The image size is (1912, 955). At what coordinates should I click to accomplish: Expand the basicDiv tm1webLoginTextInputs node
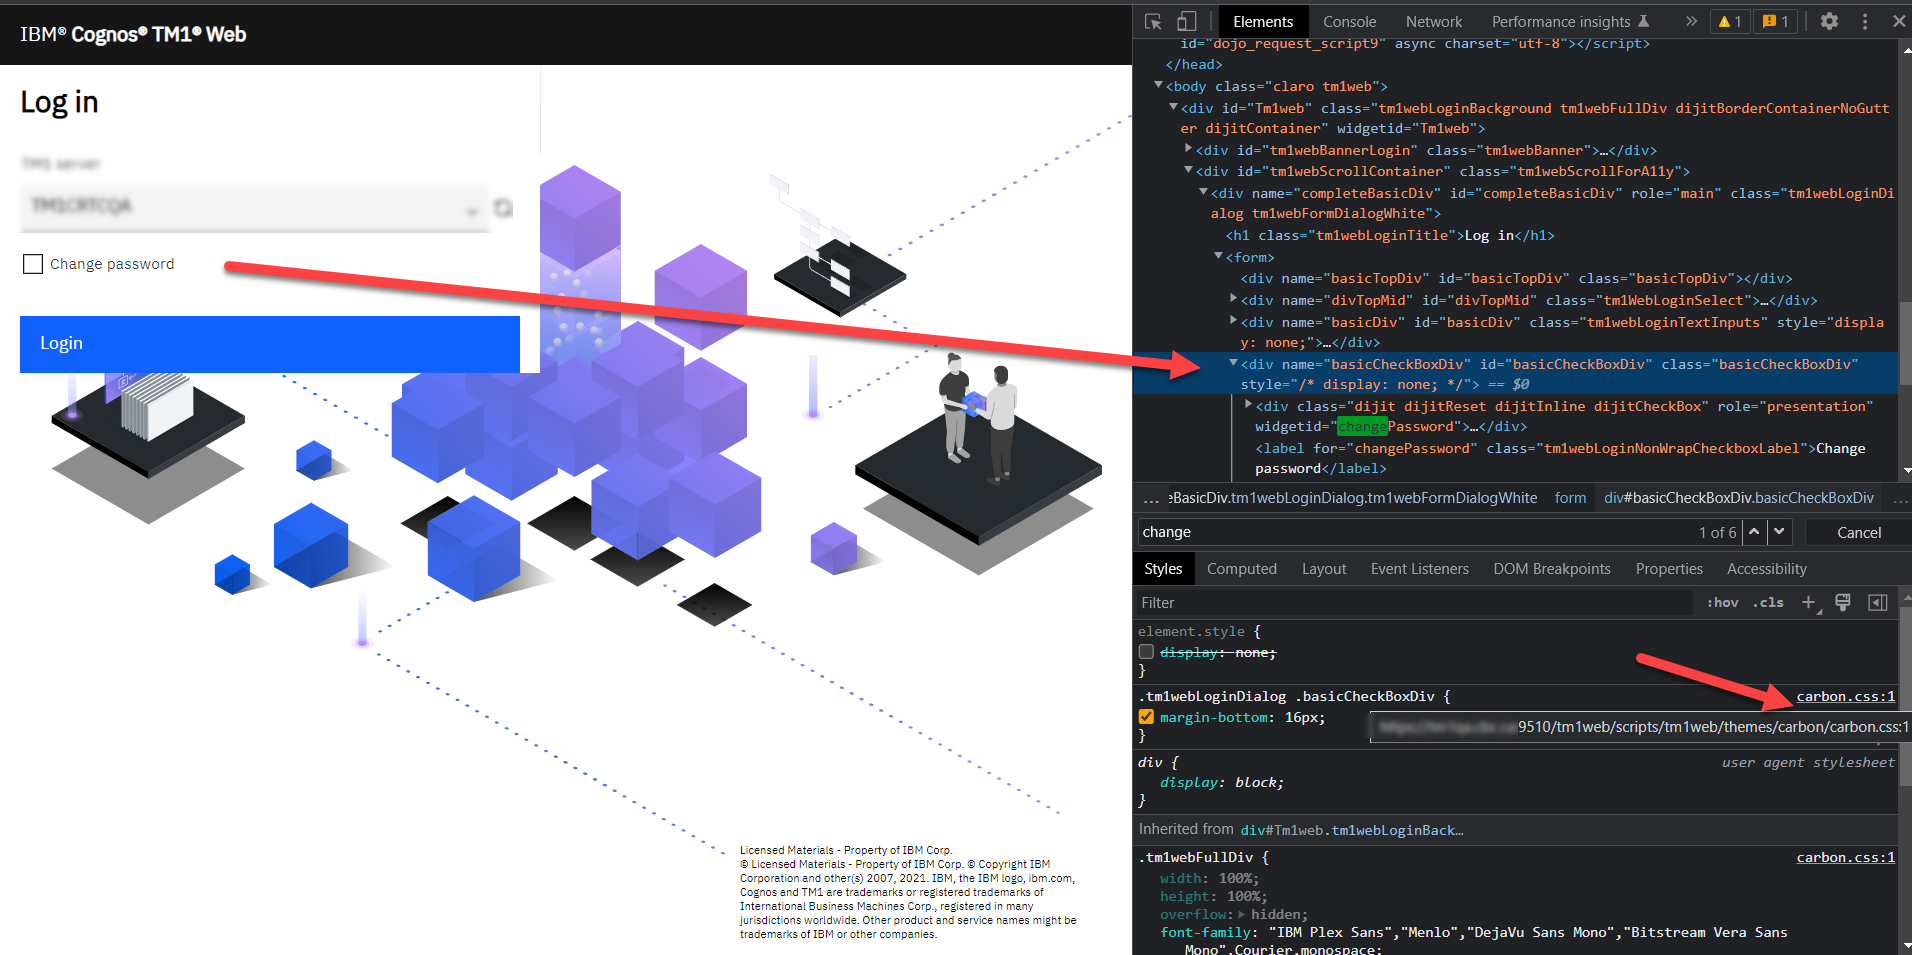(x=1233, y=321)
